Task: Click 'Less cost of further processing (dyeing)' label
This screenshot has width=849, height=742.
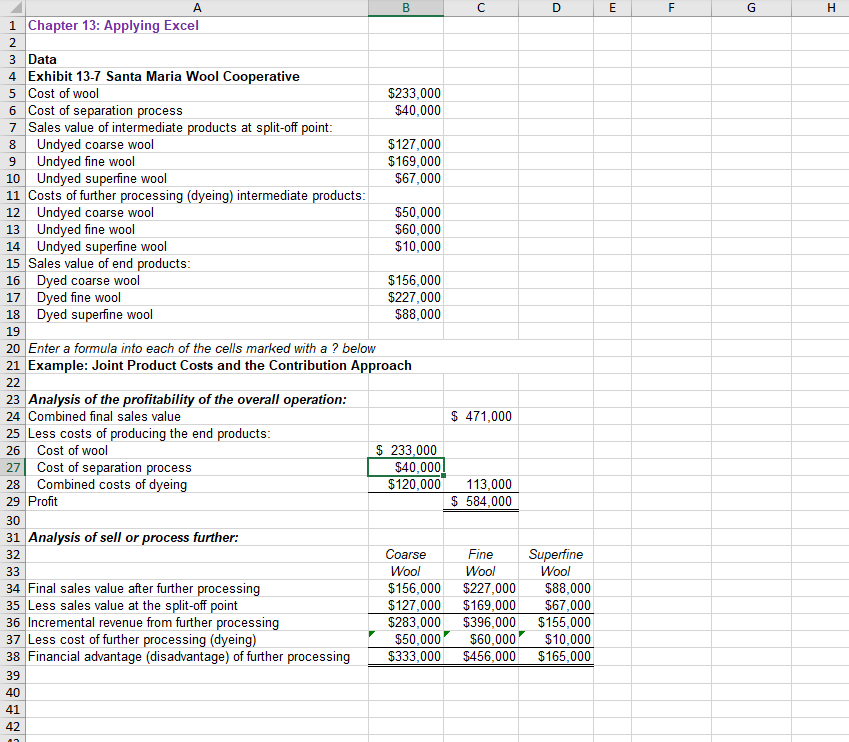Action: (142, 640)
